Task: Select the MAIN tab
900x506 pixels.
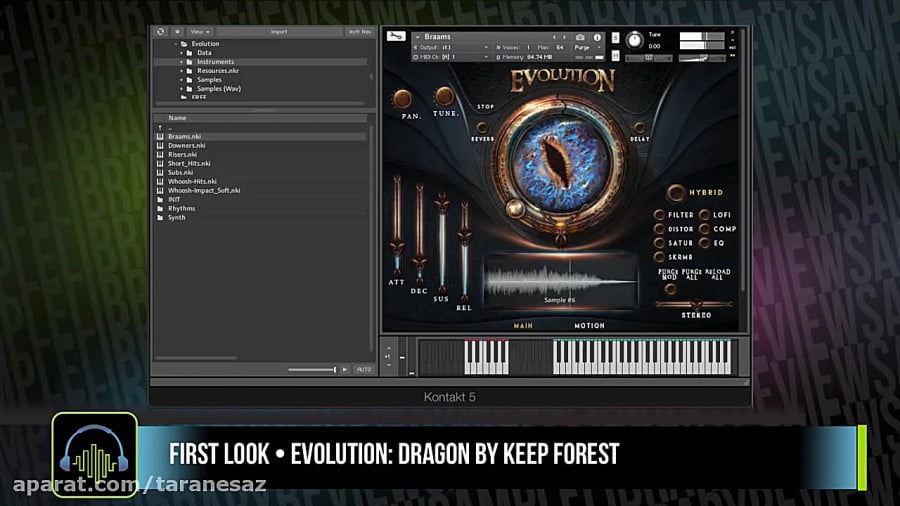Action: (x=522, y=325)
